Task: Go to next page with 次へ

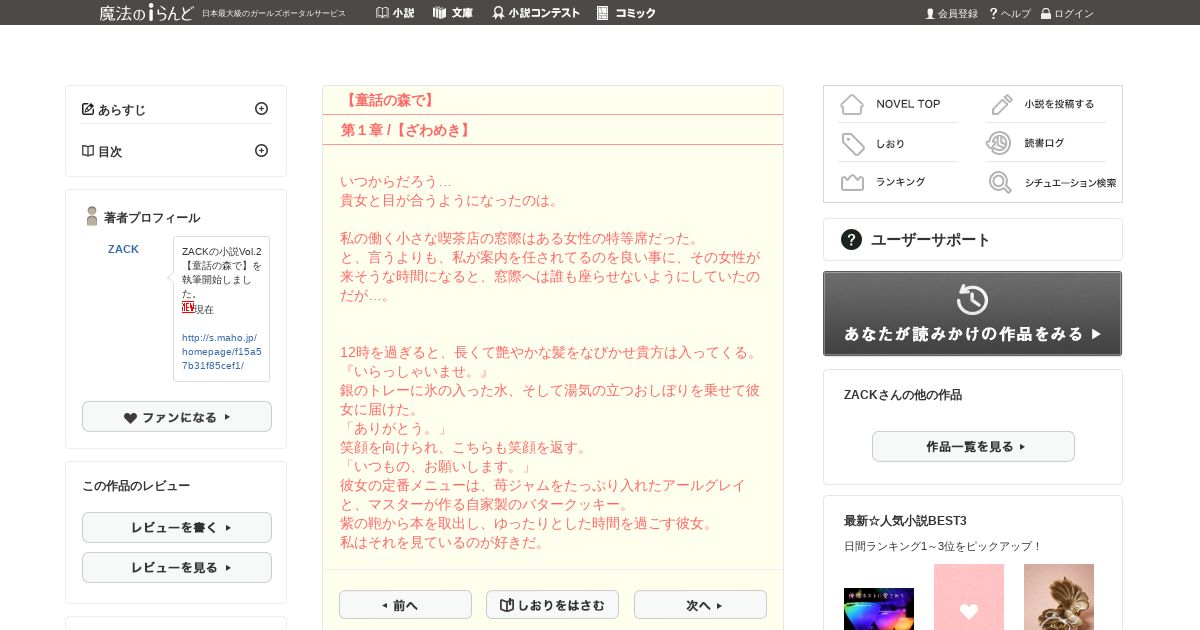Action: click(700, 605)
